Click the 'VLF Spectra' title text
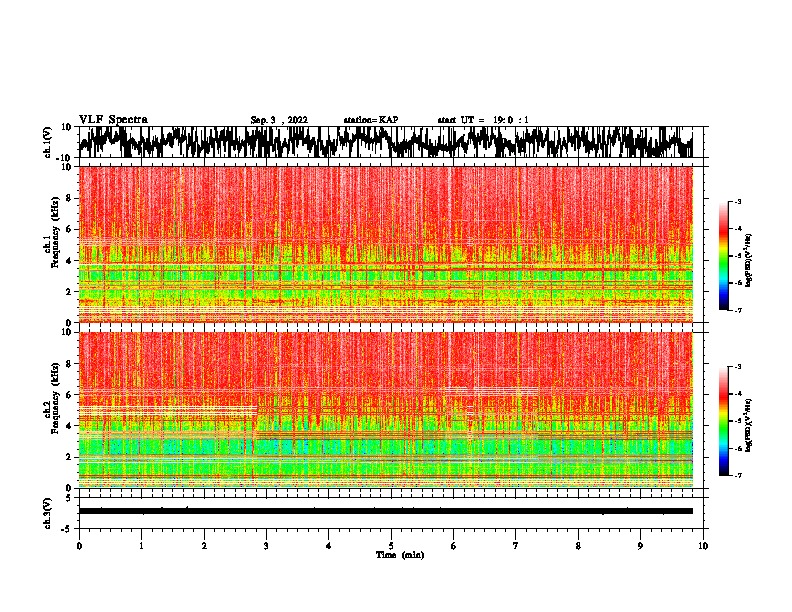Image resolution: width=792 pixels, height=612 pixels. pyautogui.click(x=113, y=120)
